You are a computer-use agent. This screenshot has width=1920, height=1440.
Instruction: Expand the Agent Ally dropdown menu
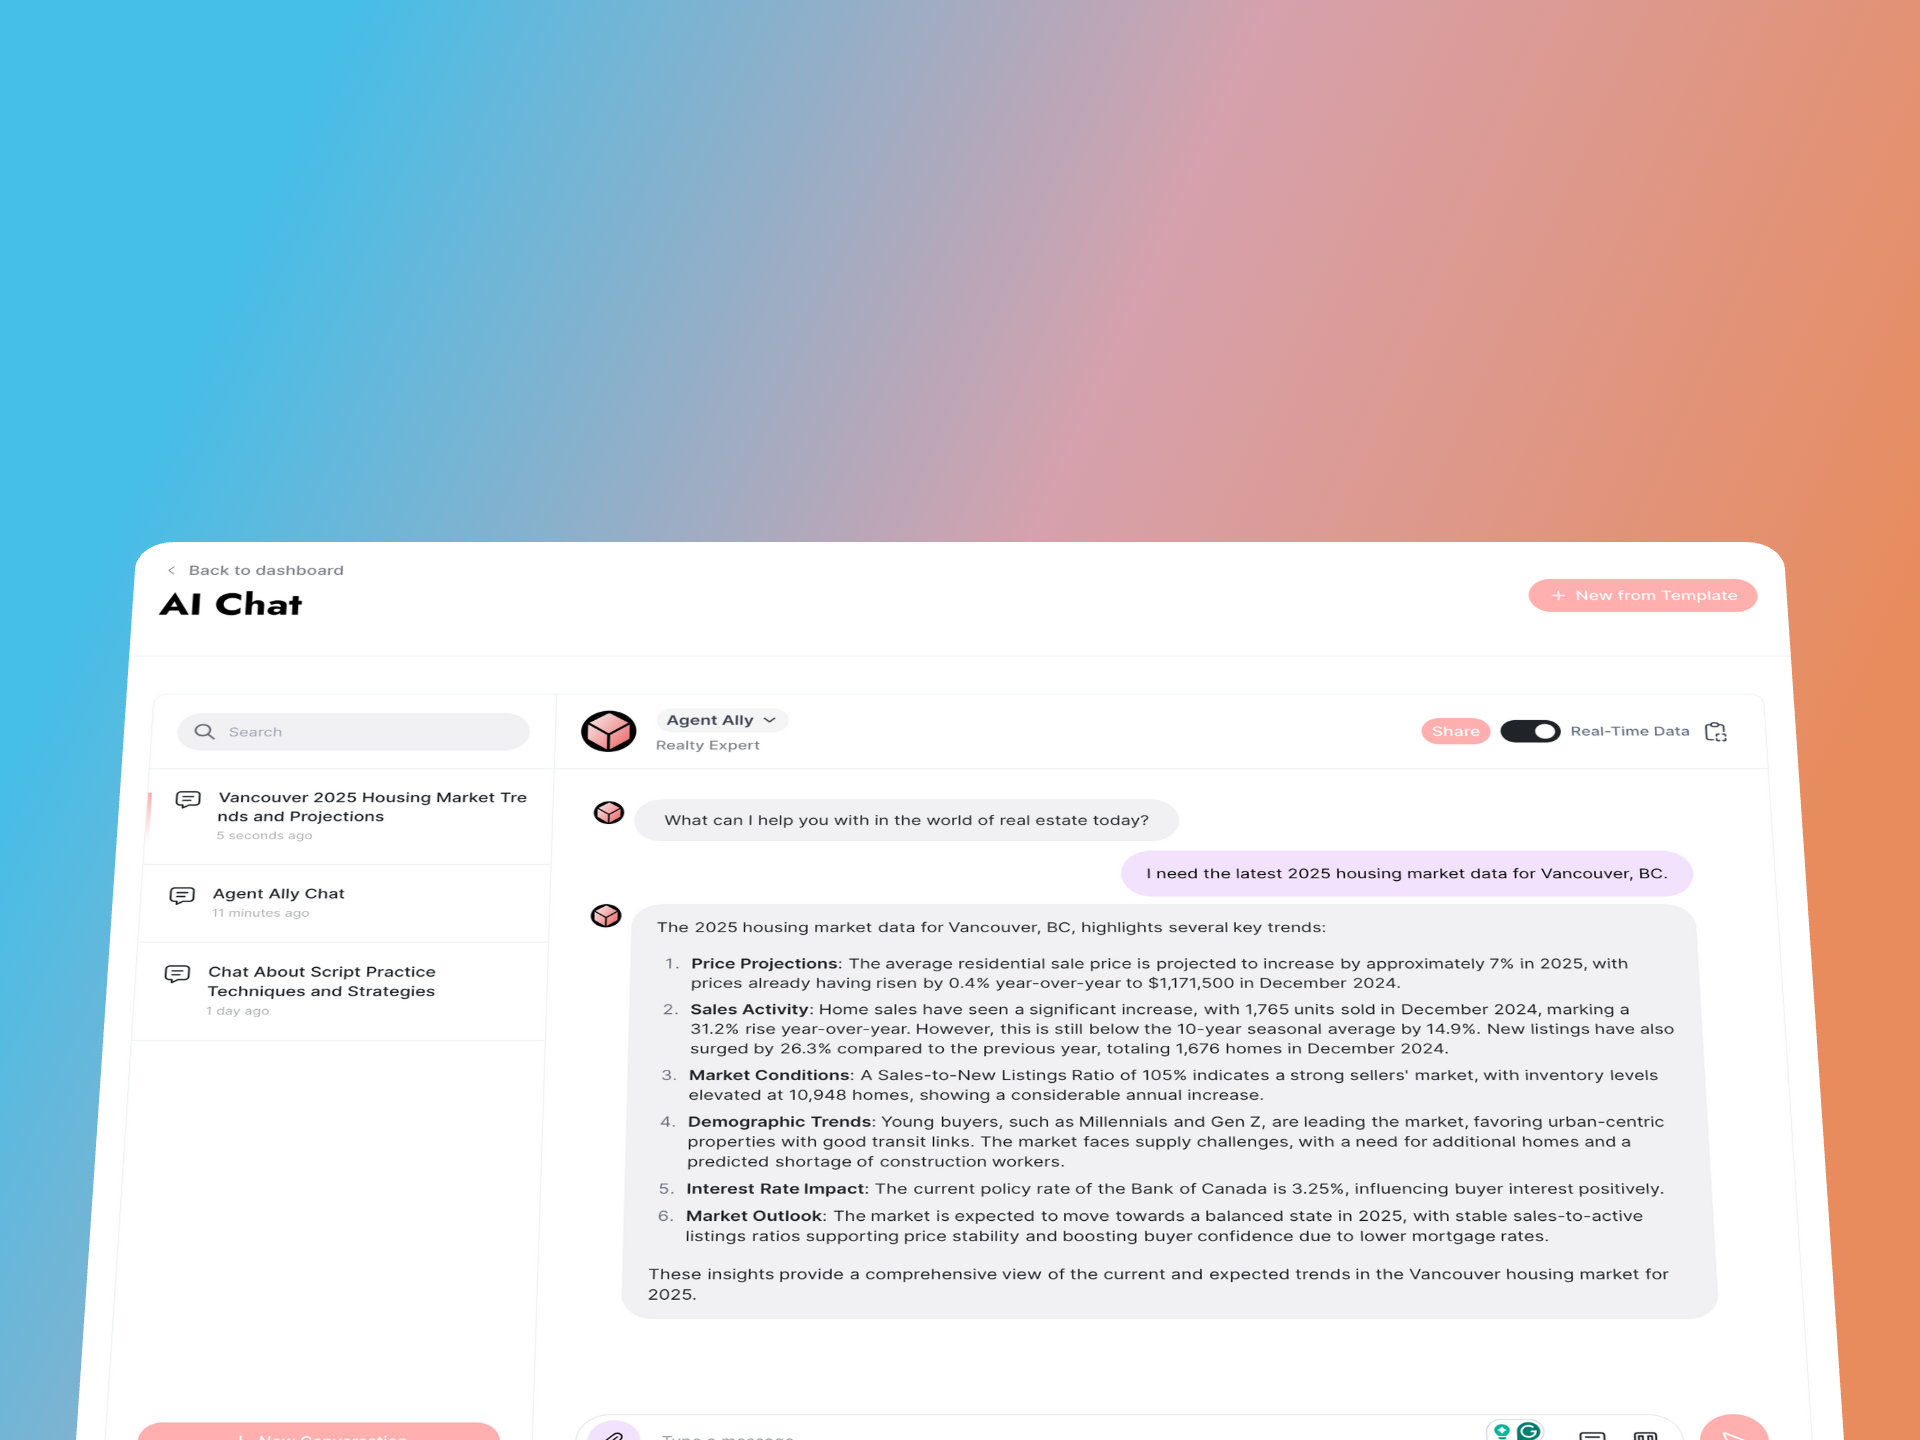coord(721,718)
